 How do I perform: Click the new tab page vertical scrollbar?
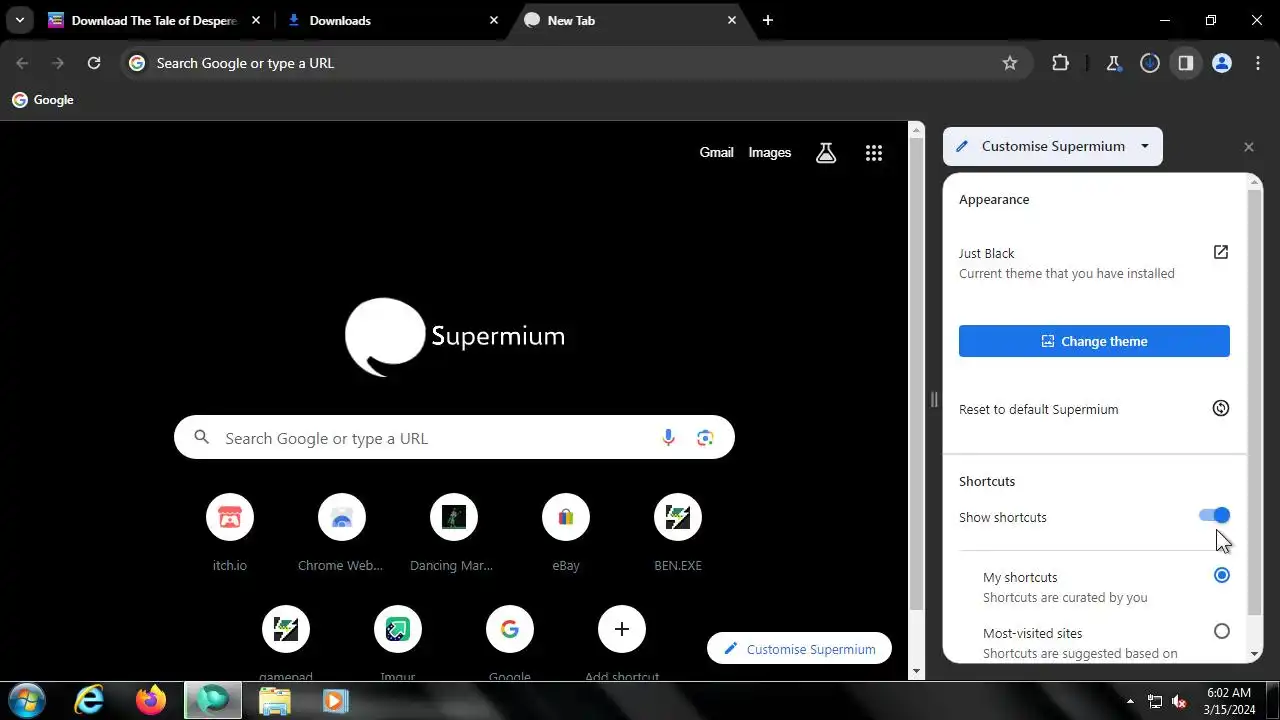point(916,375)
